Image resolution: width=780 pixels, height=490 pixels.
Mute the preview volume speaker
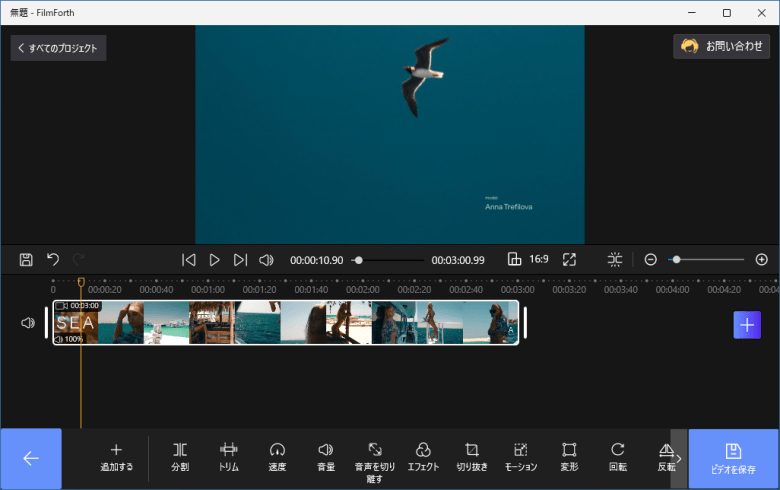tap(266, 260)
